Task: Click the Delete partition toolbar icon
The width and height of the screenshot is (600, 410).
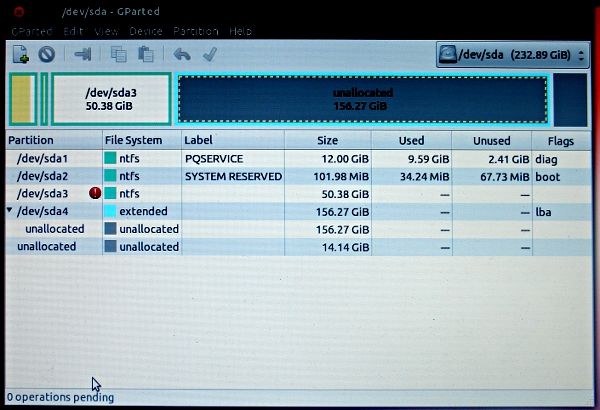Action: pyautogui.click(x=47, y=54)
